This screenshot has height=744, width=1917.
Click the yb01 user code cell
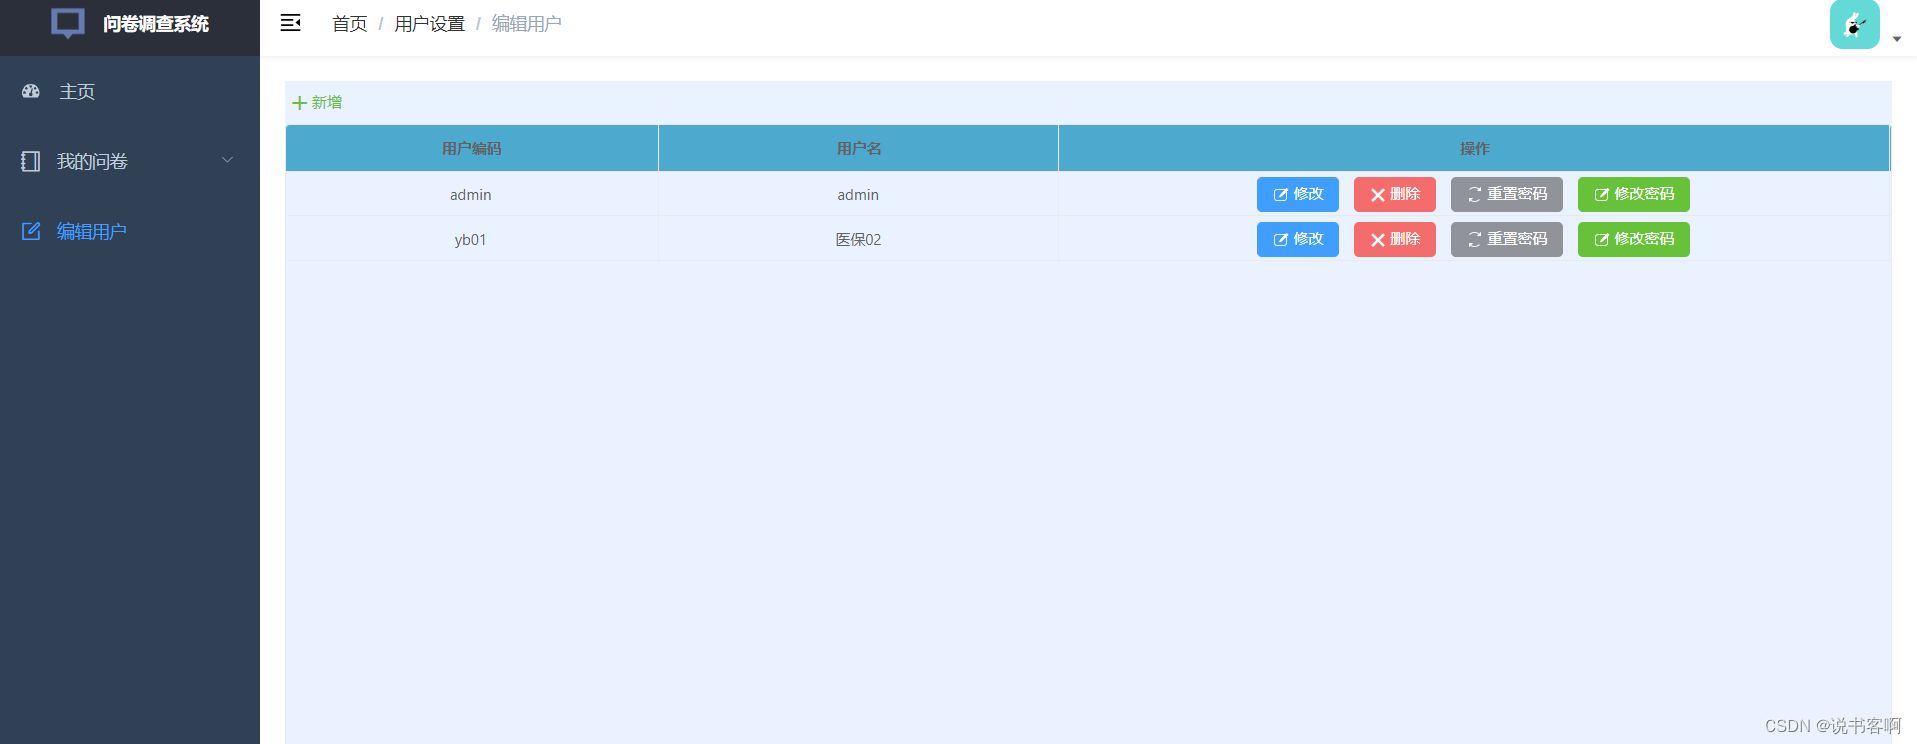471,240
